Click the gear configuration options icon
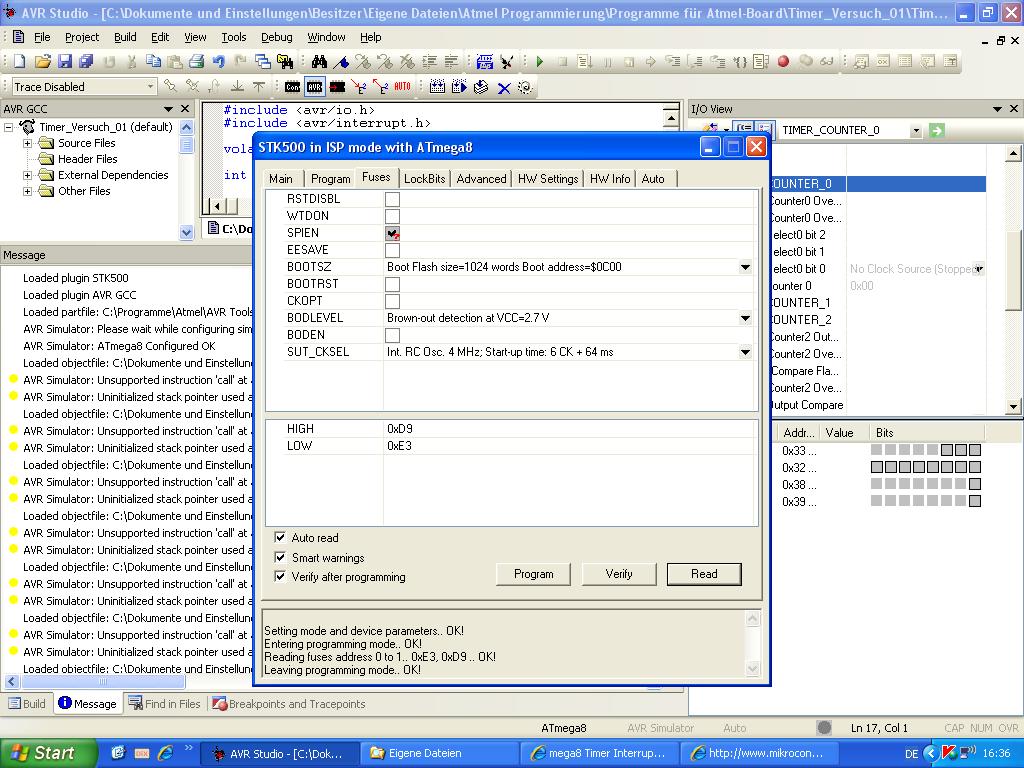The image size is (1024, 768). (525, 87)
